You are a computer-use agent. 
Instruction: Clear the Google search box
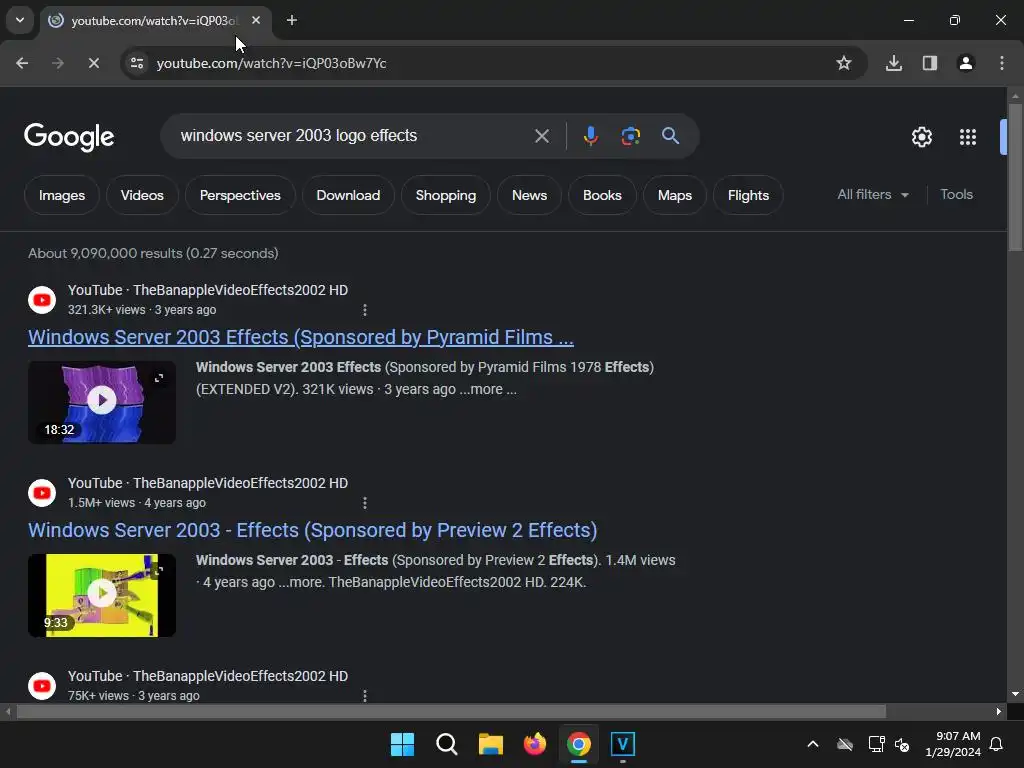(x=542, y=136)
